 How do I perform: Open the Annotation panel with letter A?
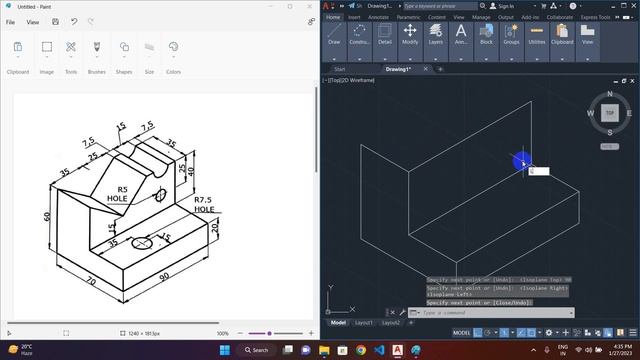click(461, 35)
